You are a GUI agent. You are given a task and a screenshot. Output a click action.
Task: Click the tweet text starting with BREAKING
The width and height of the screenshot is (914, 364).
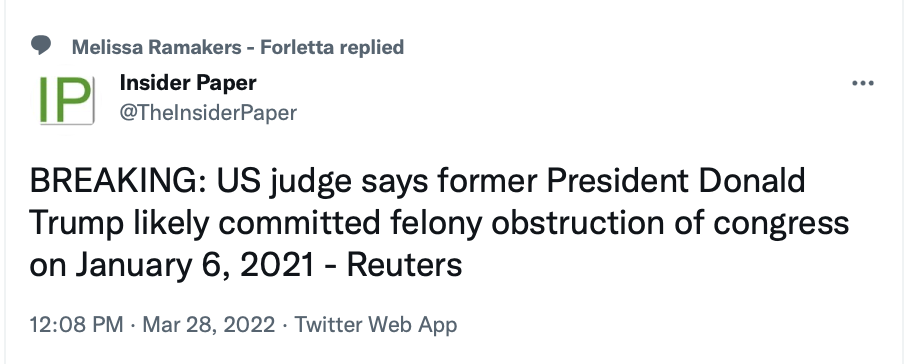(x=439, y=223)
